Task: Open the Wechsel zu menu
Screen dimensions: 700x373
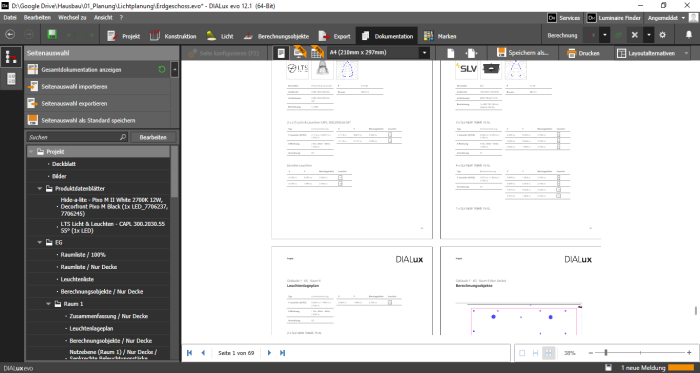Action: point(72,18)
